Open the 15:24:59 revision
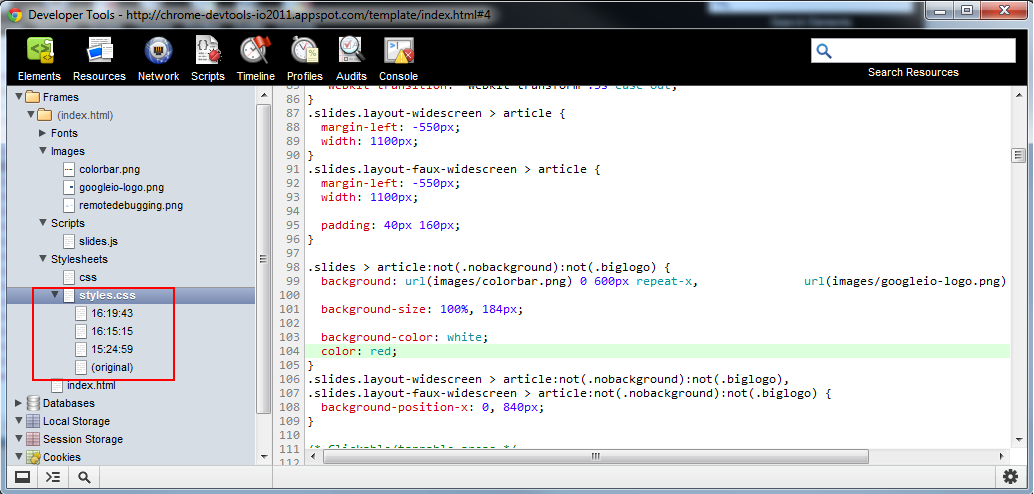The image size is (1034, 494). point(104,349)
